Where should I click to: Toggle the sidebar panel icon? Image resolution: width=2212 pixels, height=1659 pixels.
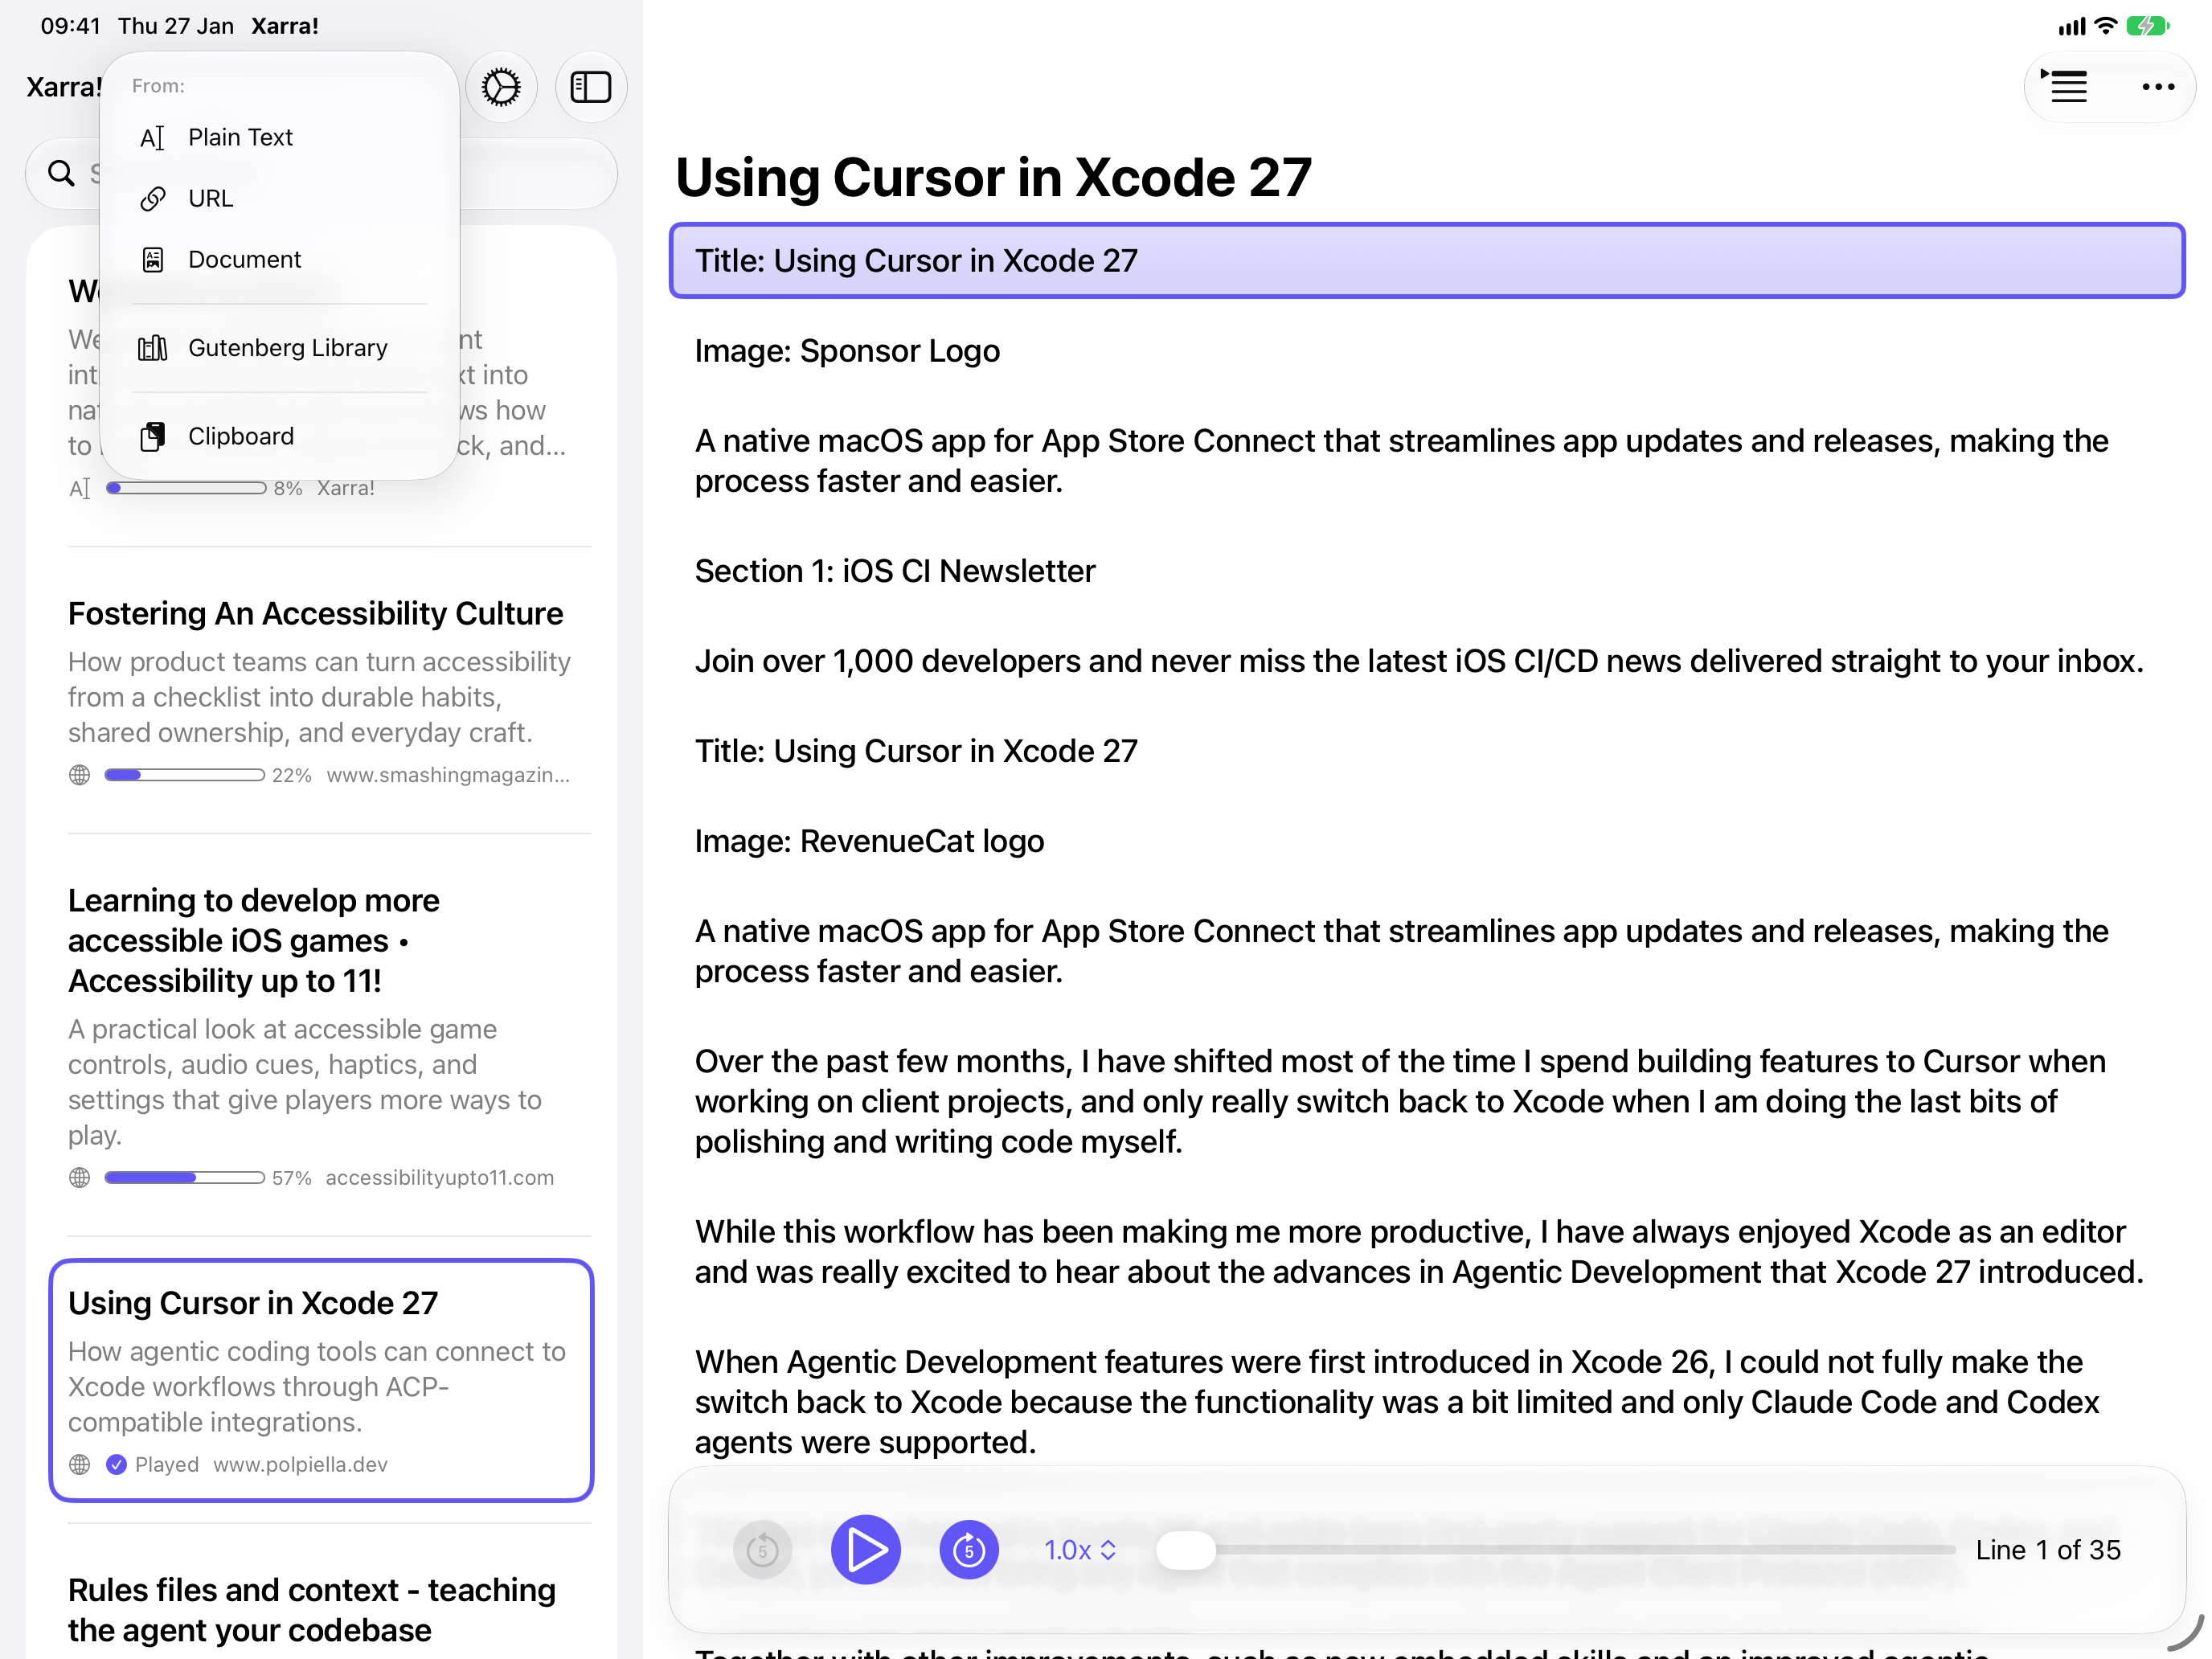(591, 87)
